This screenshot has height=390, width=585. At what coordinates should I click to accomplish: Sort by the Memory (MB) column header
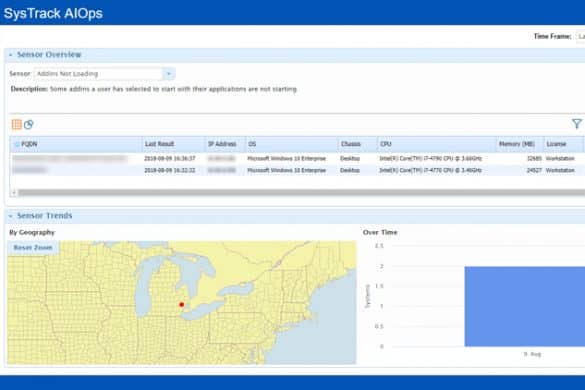click(520, 144)
